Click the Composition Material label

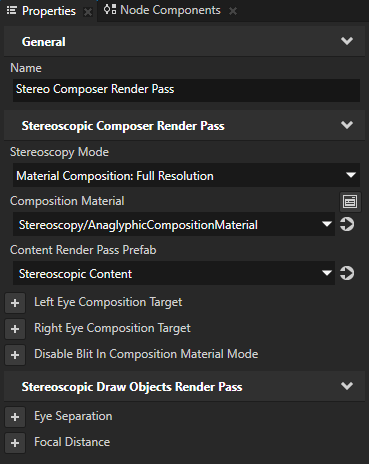pyautogui.click(x=67, y=201)
